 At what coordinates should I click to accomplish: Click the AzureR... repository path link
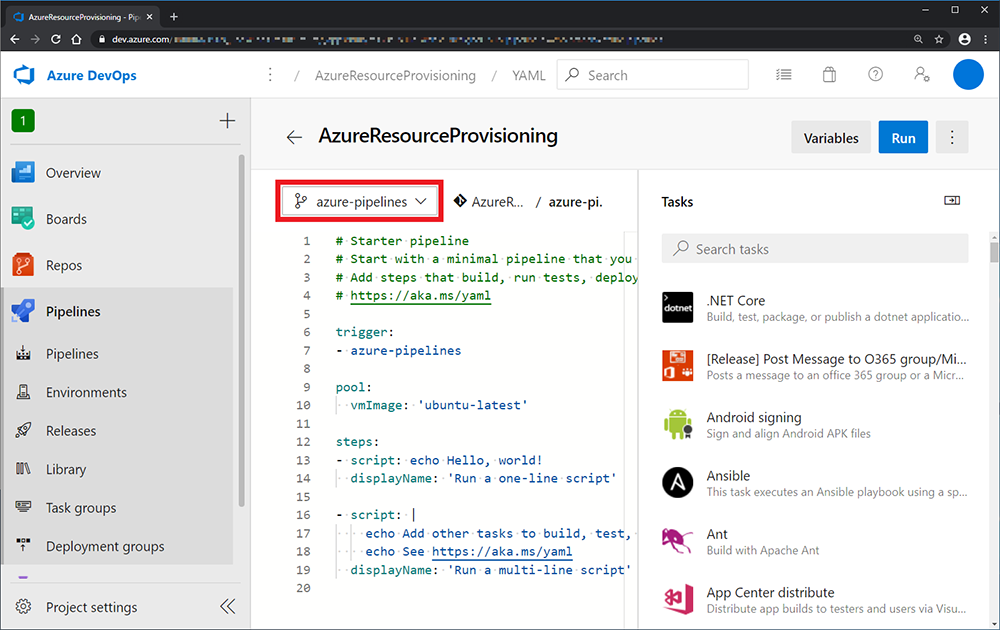[489, 201]
